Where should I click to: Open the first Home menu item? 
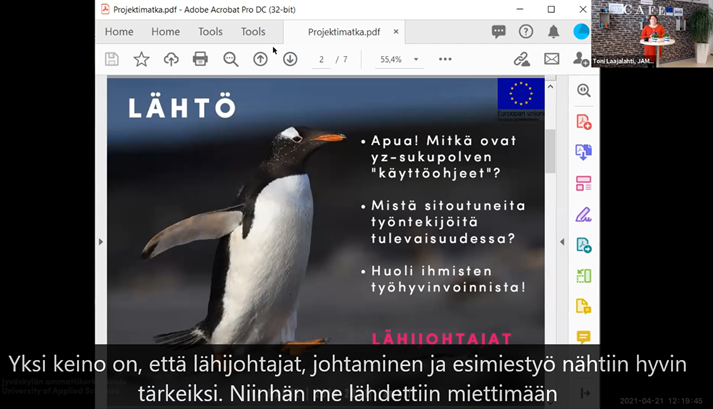(x=119, y=31)
